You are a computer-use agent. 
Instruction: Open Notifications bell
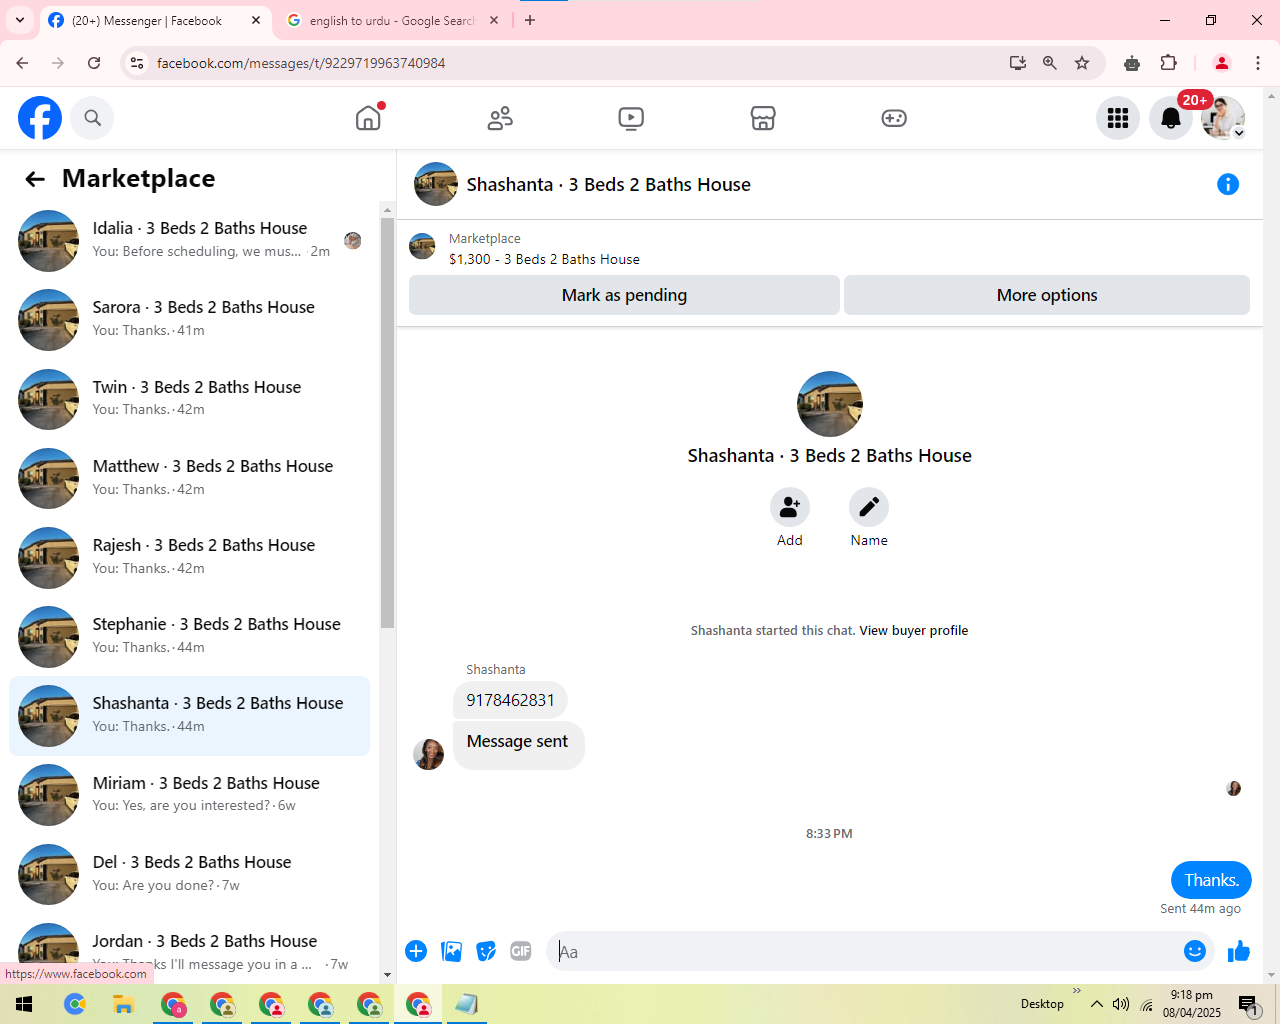coord(1171,118)
